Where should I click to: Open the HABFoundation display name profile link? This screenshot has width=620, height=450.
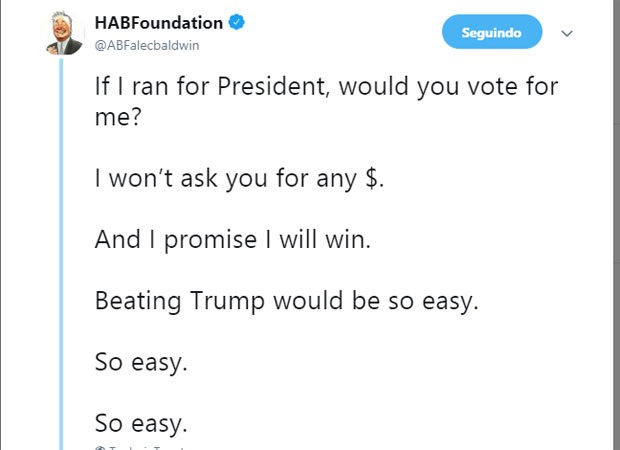[x=159, y=23]
